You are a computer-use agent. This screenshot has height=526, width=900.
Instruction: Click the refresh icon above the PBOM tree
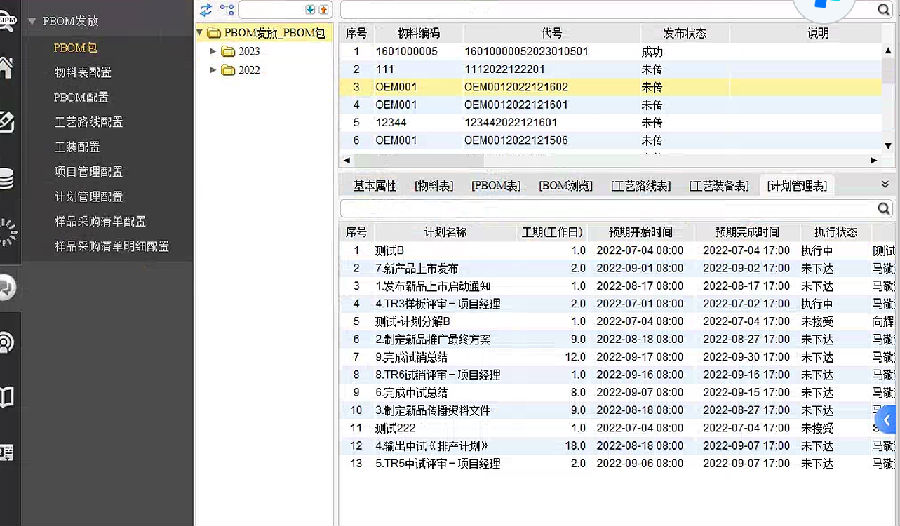click(206, 9)
